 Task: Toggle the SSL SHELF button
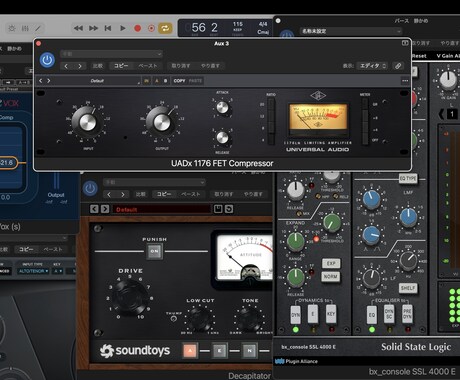408,288
